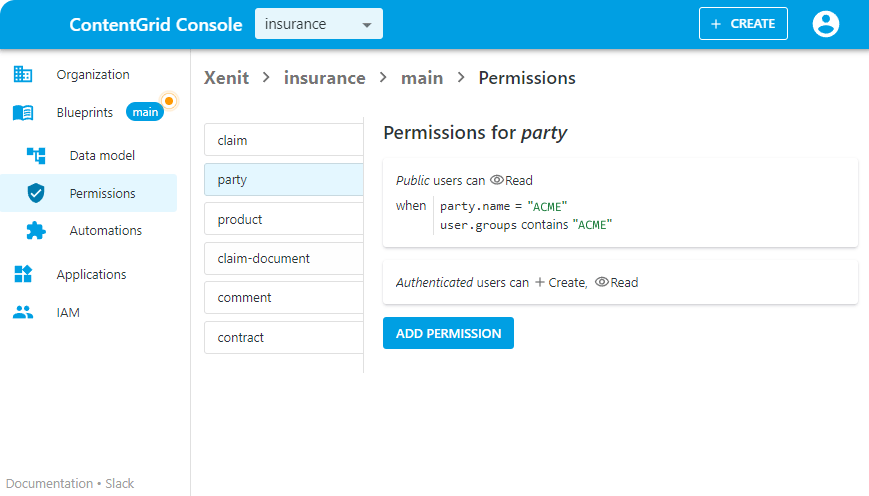The height and width of the screenshot is (496, 869).
Task: Select the contract entity tab
Action: [283, 337]
